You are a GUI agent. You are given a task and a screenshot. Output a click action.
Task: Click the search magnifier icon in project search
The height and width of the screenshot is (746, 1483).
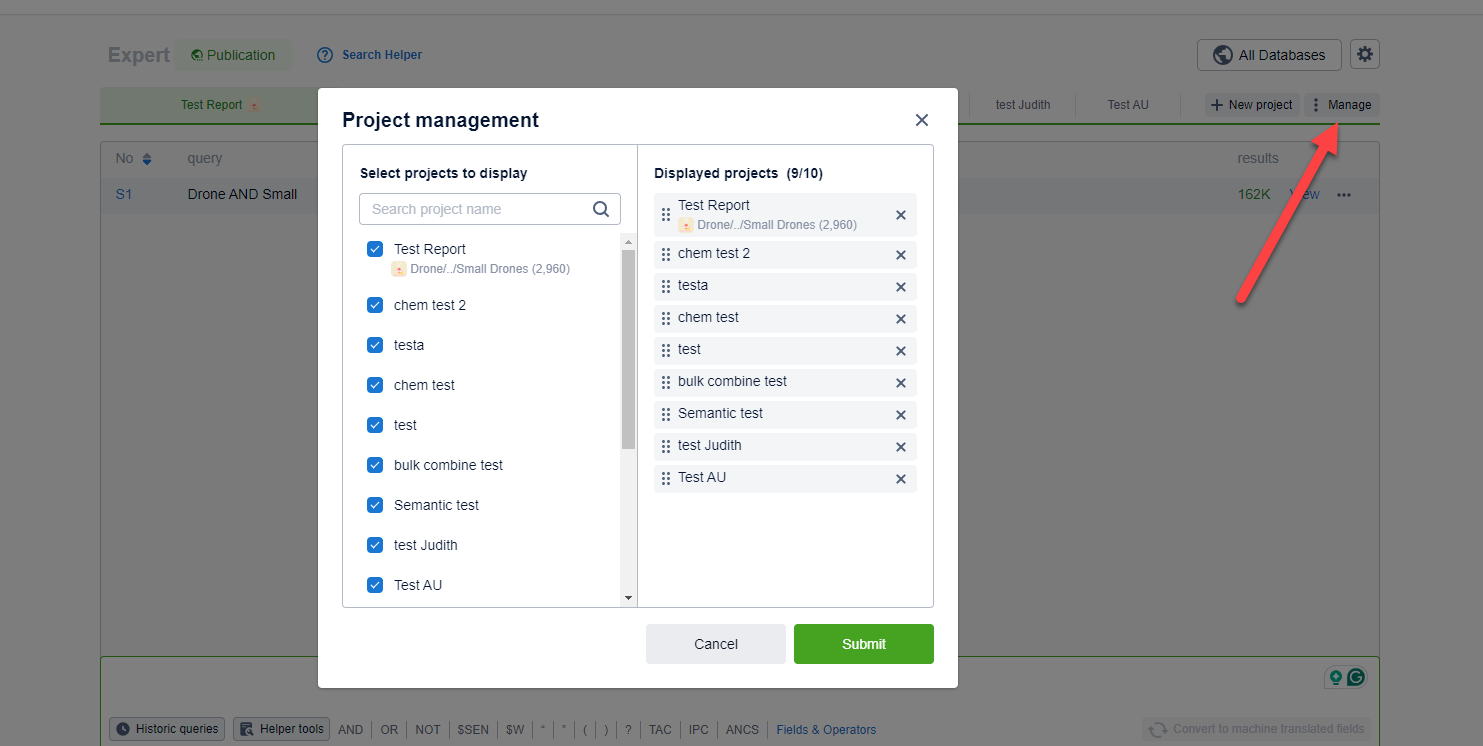point(601,209)
